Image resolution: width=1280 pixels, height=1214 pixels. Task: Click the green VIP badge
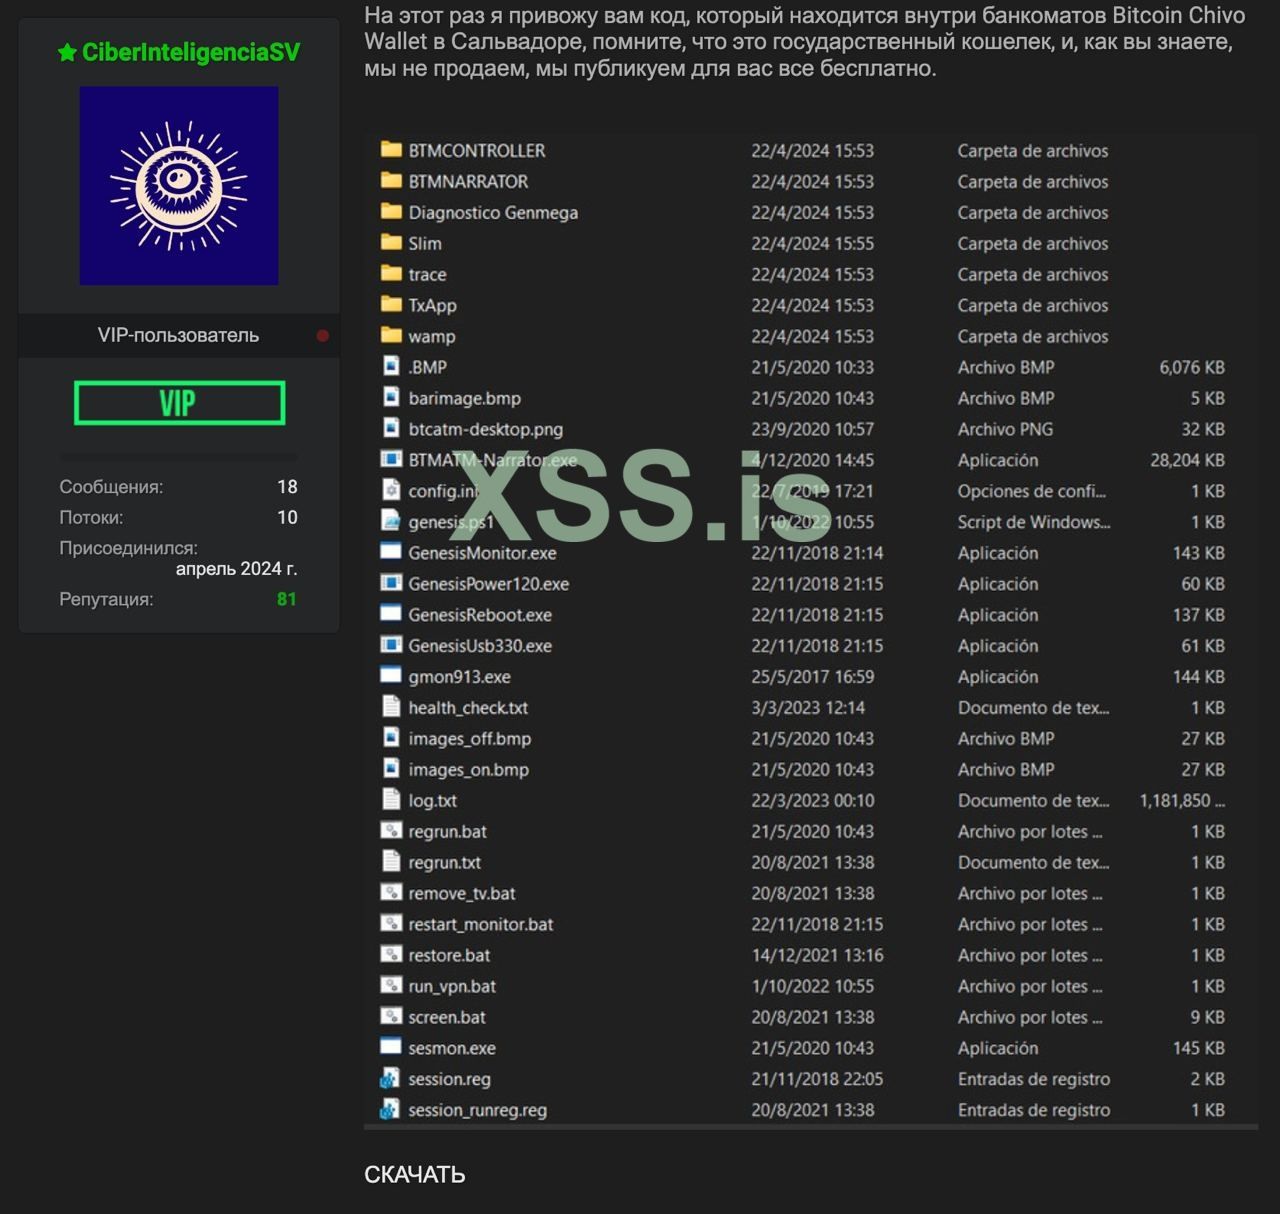pyautogui.click(x=179, y=403)
